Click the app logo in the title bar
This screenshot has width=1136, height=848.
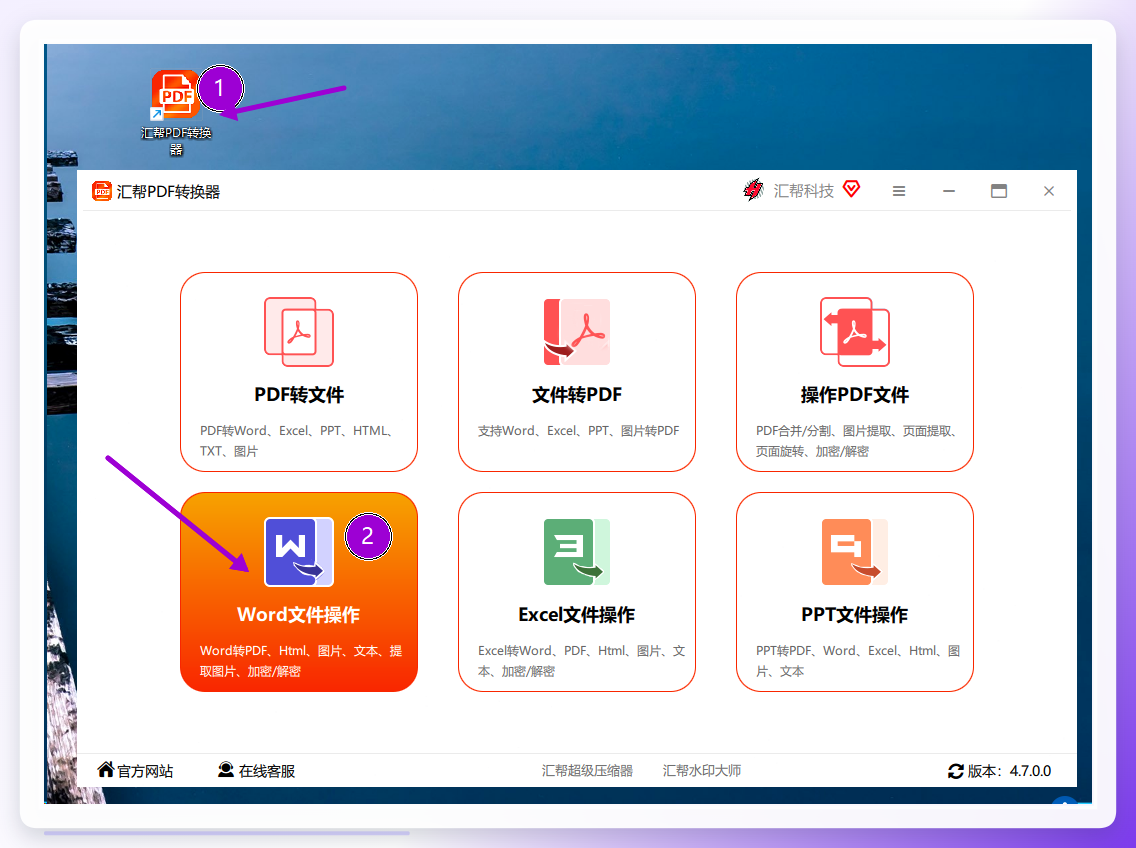[x=101, y=191]
